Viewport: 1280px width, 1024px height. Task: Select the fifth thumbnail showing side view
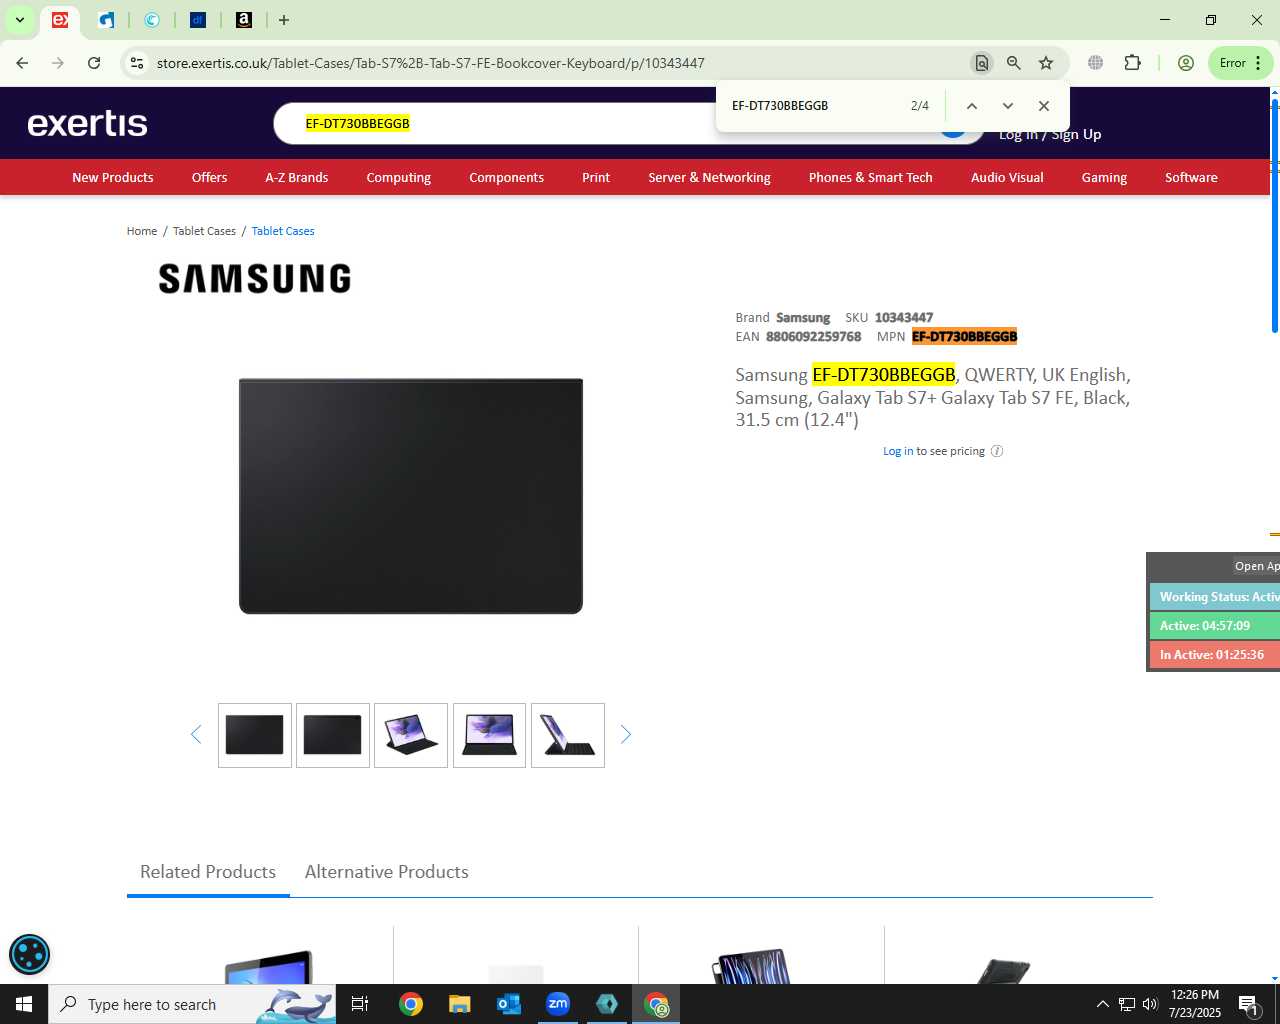pos(568,735)
